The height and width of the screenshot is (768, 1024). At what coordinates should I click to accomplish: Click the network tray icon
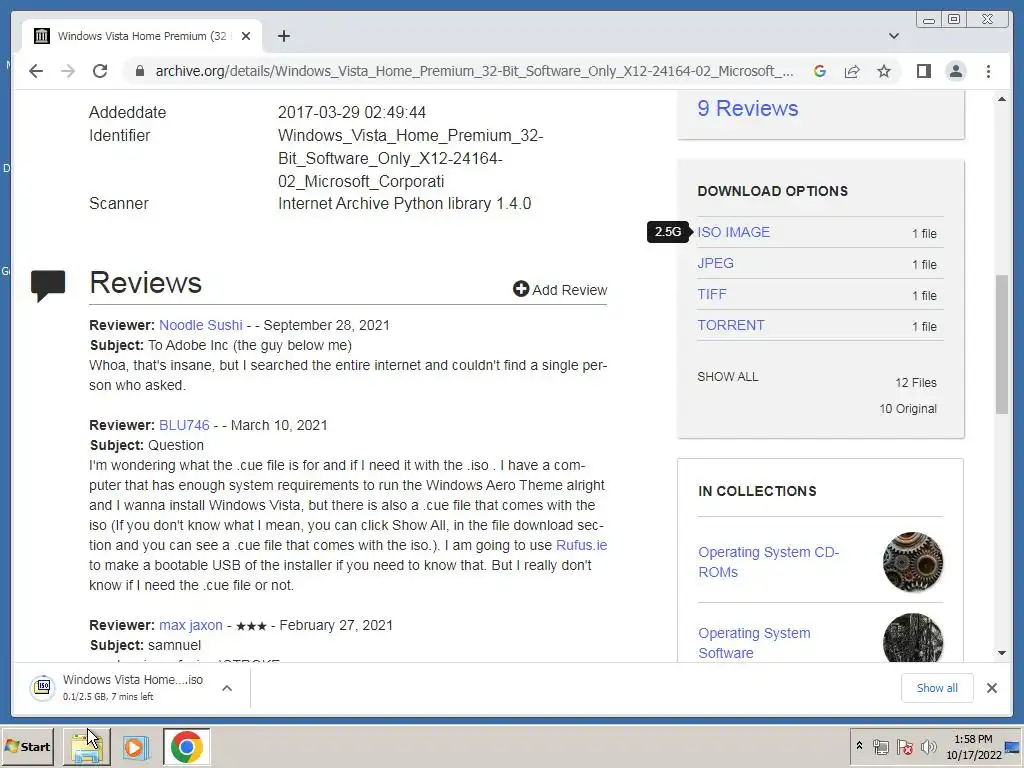[x=881, y=747]
